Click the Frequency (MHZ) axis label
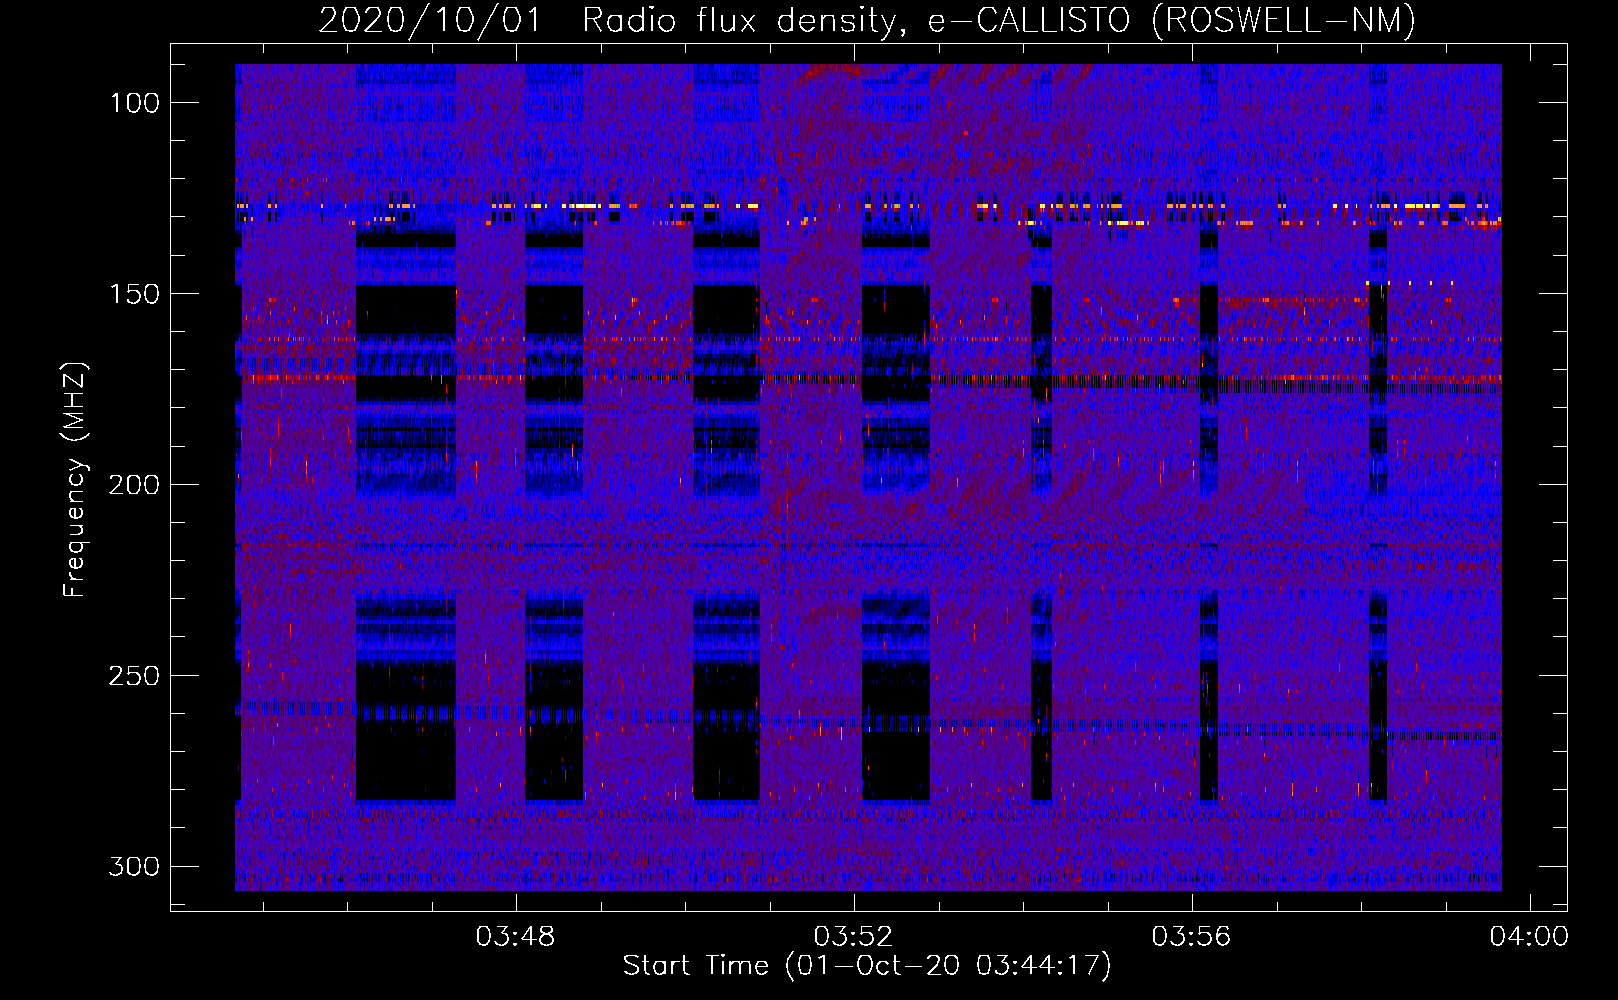The width and height of the screenshot is (1618, 1000). tap(75, 479)
